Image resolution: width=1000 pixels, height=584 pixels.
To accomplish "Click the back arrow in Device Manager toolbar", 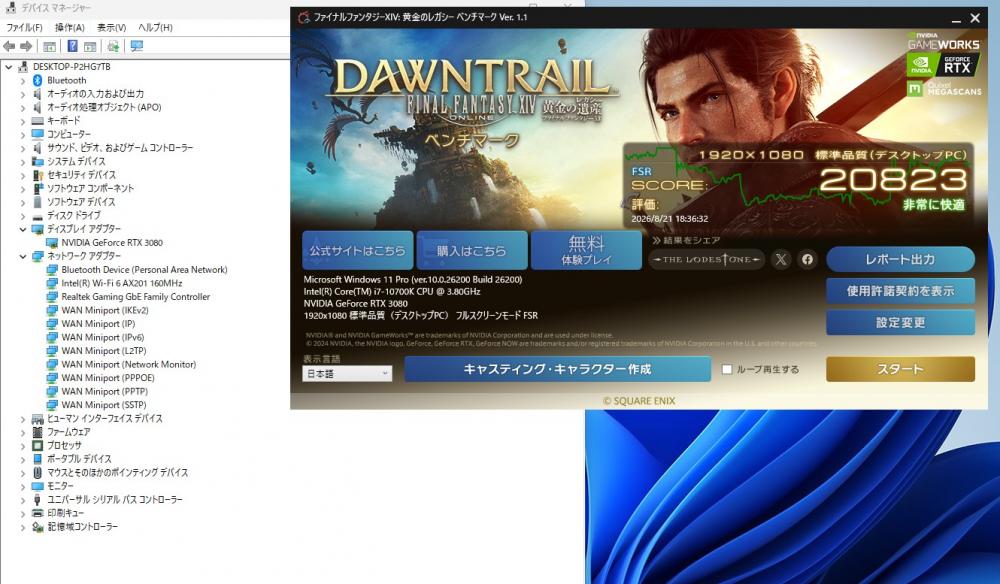I will 9,46.
